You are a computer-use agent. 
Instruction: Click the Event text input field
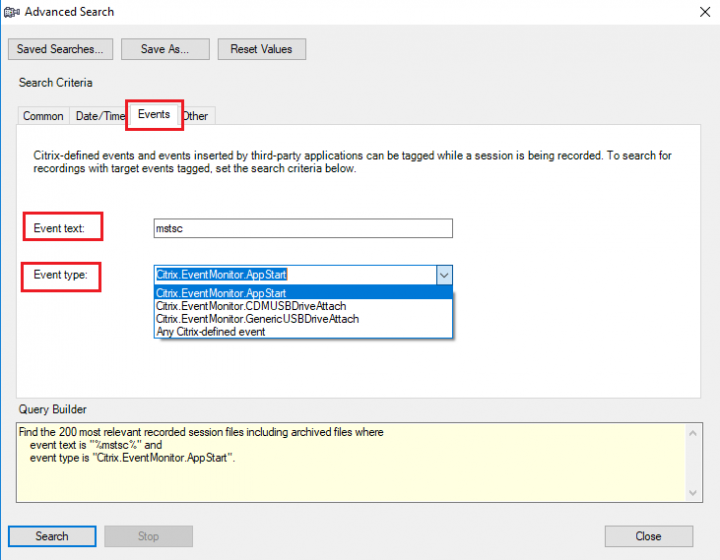click(x=303, y=229)
